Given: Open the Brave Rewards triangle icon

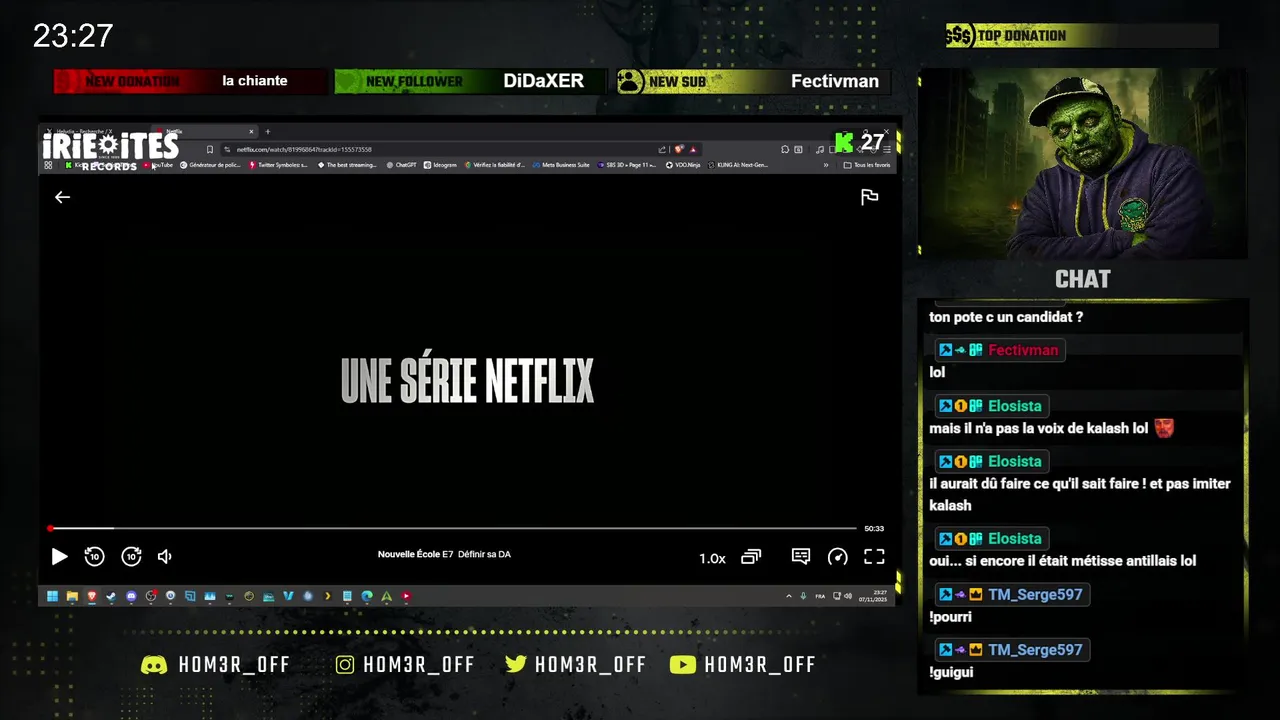Looking at the screenshot, I should click(693, 149).
